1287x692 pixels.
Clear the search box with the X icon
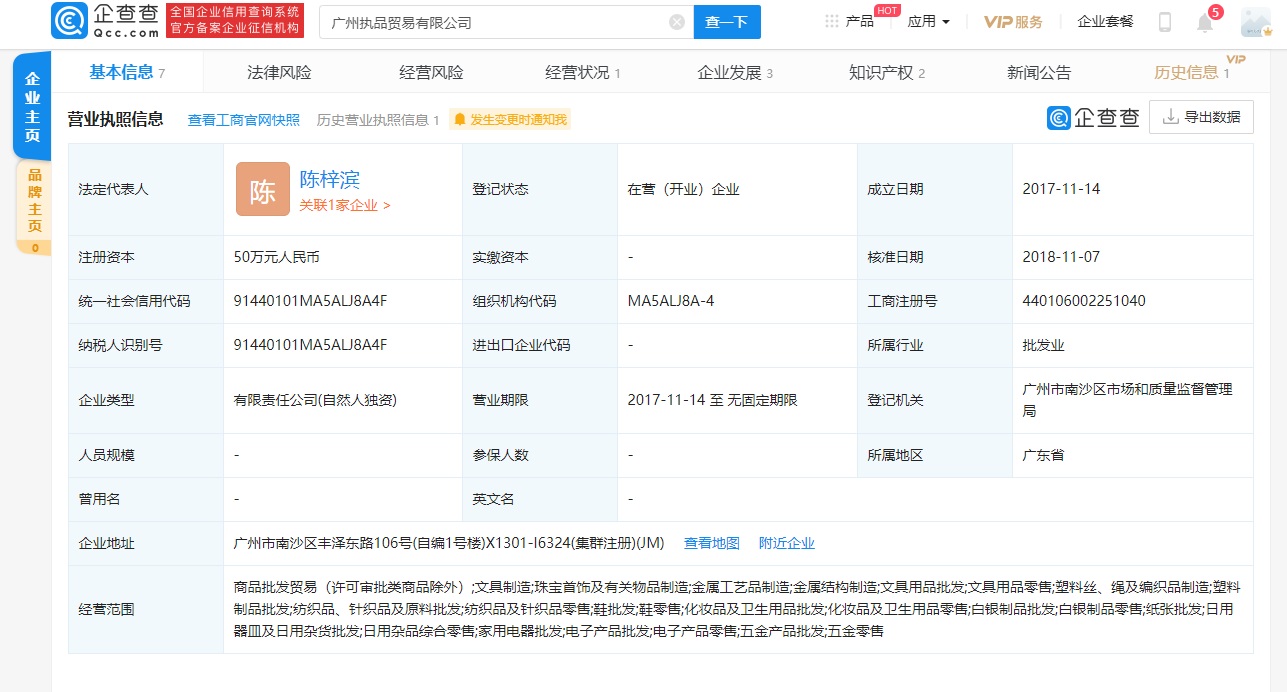click(x=676, y=21)
